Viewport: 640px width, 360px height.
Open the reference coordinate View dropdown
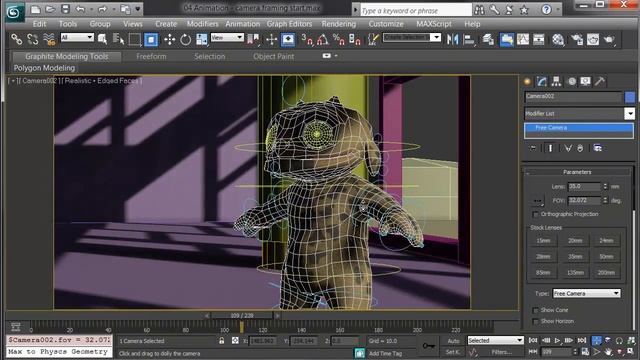click(x=227, y=38)
